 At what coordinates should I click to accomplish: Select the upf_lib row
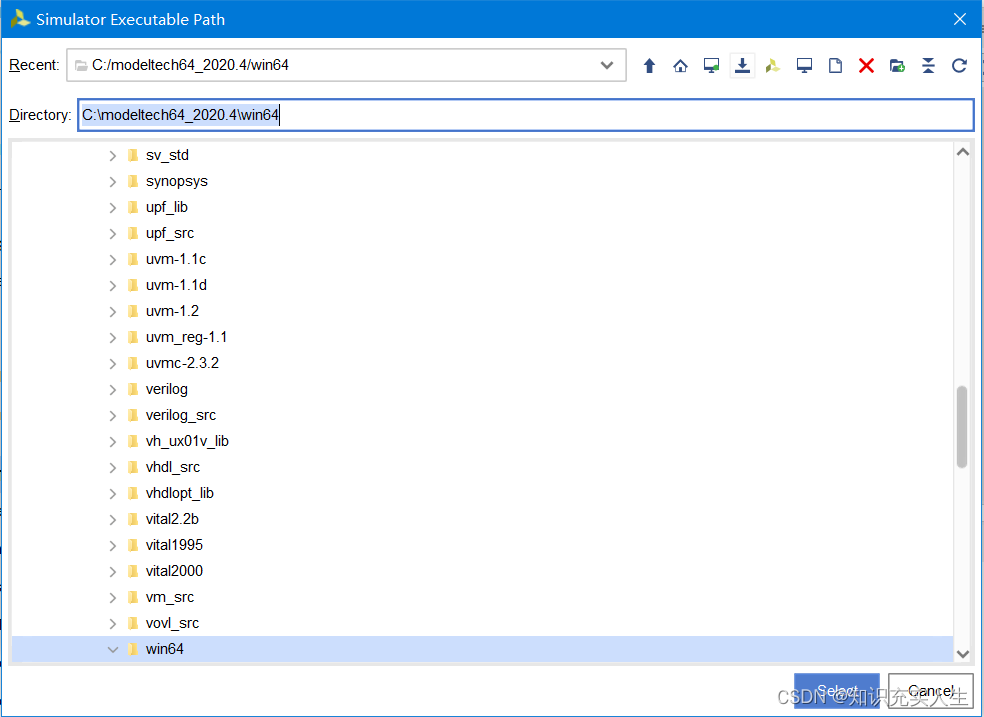point(482,208)
